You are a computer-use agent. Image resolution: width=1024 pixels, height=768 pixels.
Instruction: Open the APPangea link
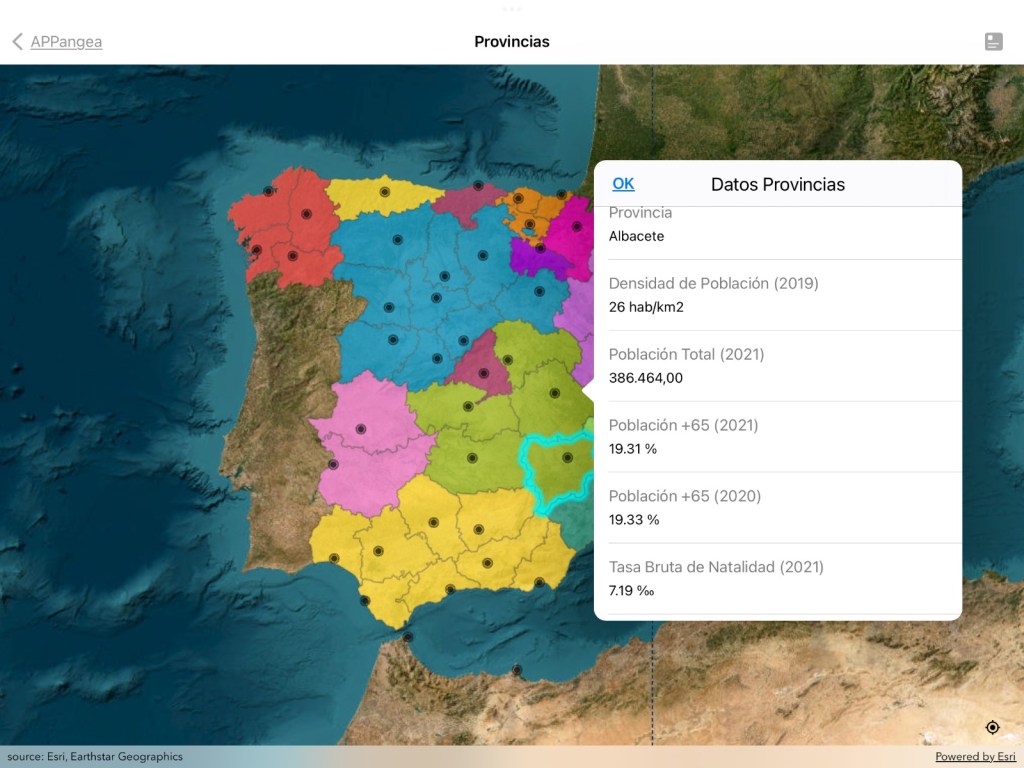click(66, 42)
